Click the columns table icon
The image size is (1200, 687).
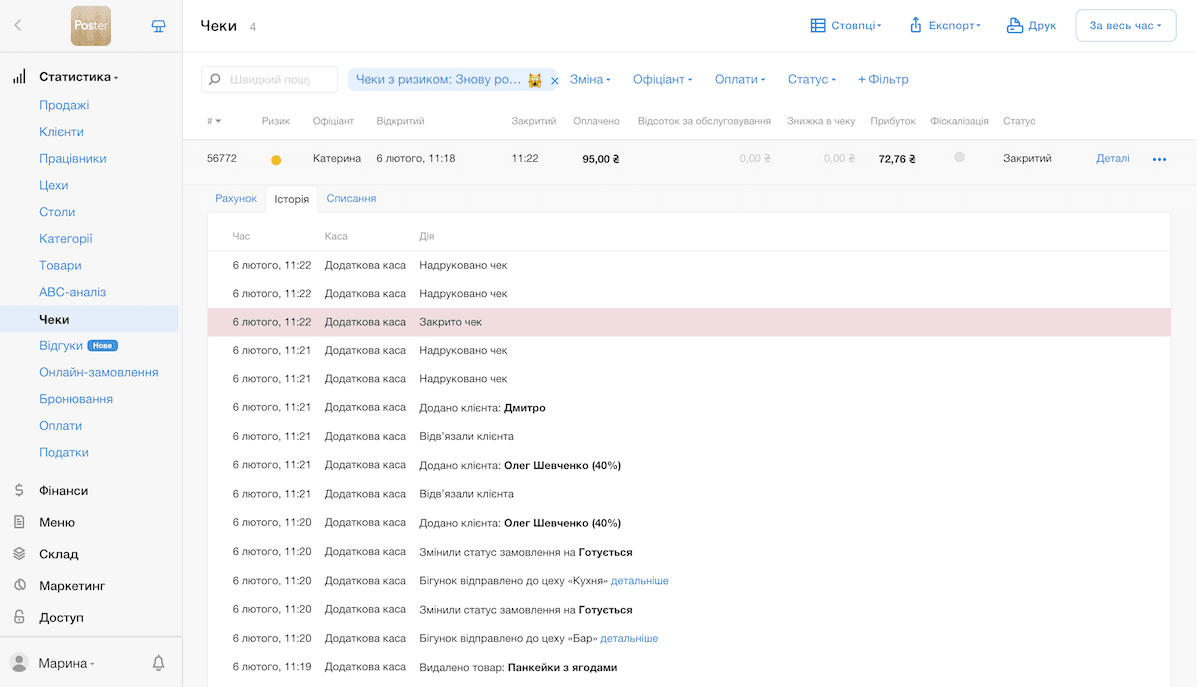point(818,26)
